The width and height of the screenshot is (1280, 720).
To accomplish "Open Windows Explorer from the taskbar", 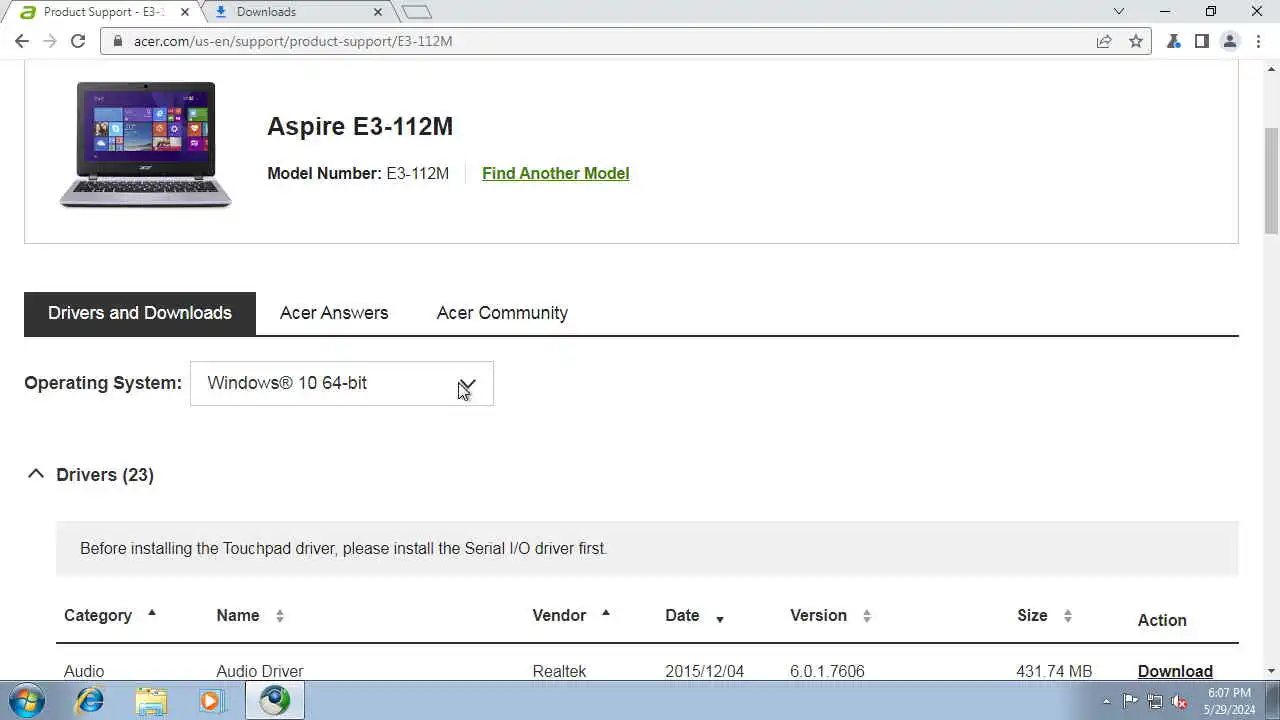I will click(x=151, y=701).
